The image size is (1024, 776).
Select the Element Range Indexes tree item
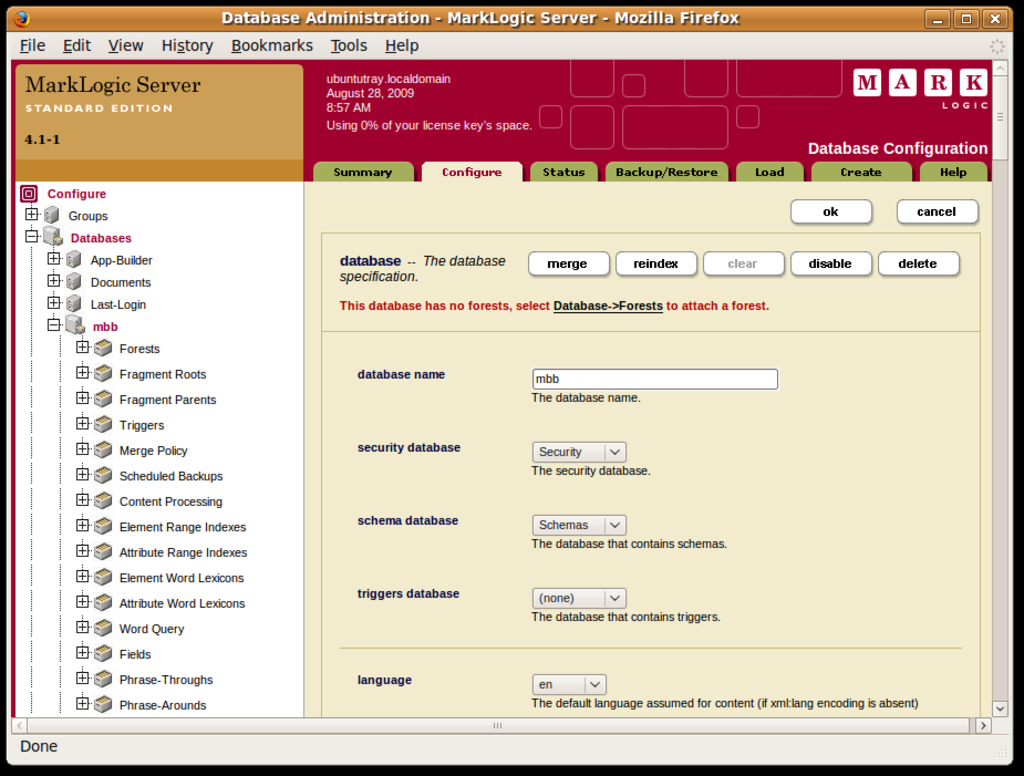tap(183, 527)
